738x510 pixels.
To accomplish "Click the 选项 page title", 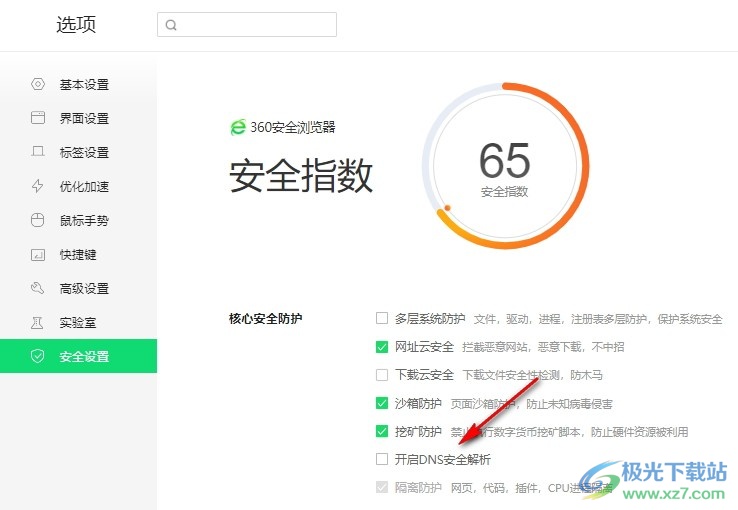I will click(76, 24).
